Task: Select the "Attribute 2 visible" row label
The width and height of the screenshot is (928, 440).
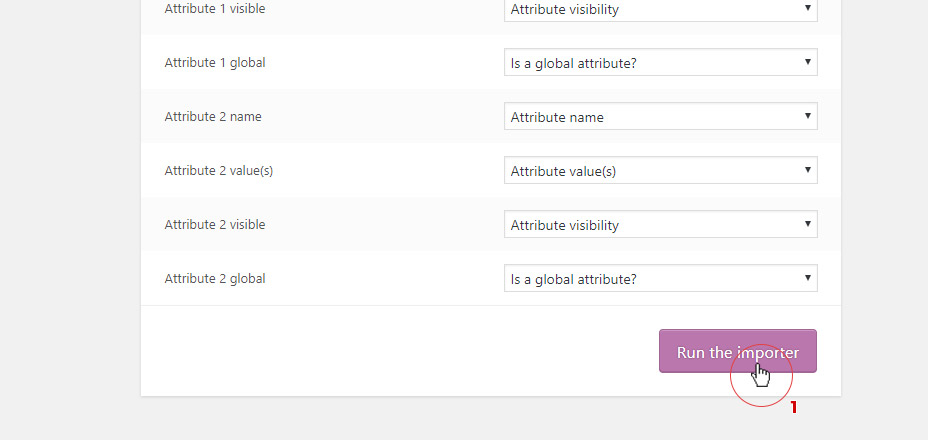Action: (215, 224)
